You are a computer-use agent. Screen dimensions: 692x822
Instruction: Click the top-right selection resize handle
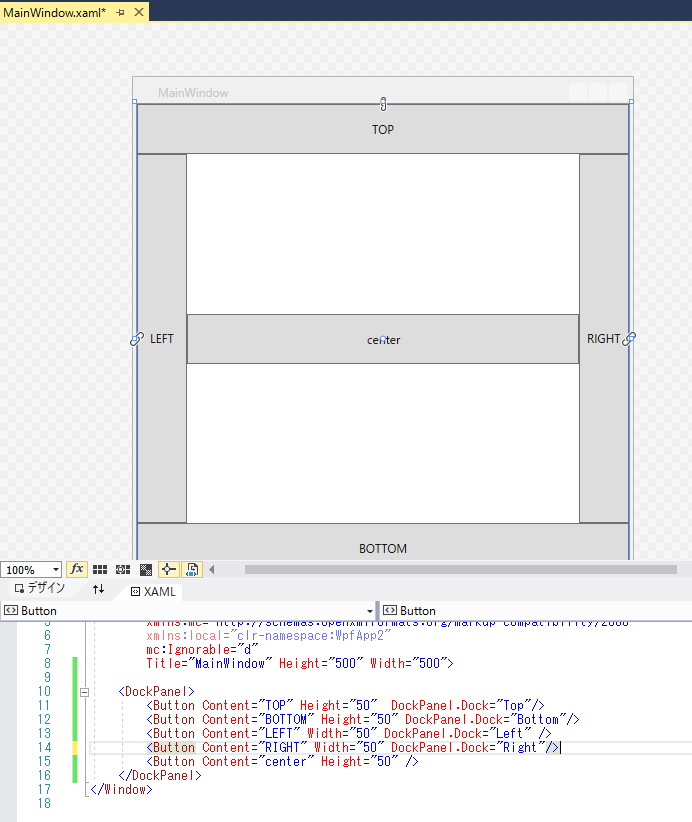point(631,102)
